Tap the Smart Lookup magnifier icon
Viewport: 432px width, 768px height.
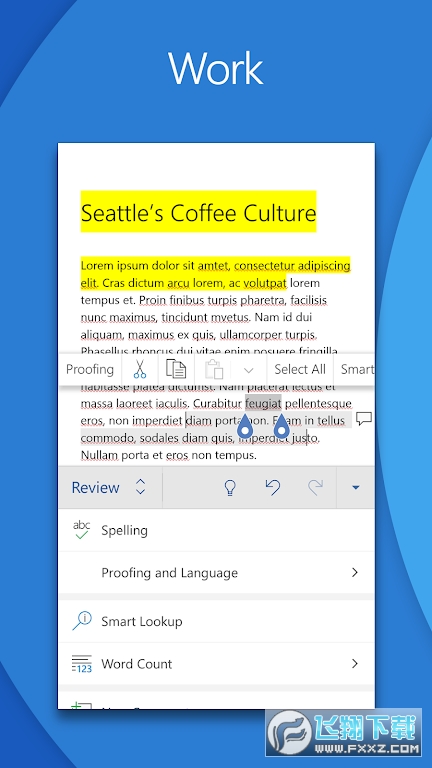coord(82,621)
